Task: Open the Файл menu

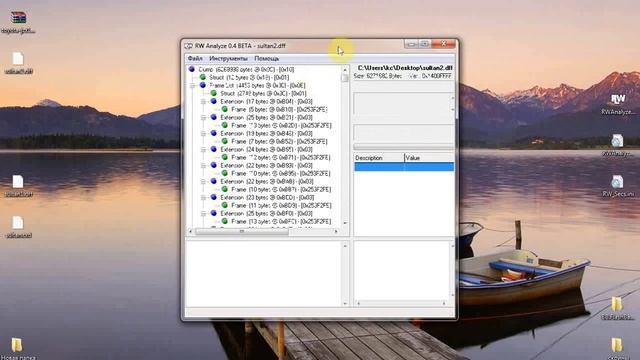Action: coord(195,59)
